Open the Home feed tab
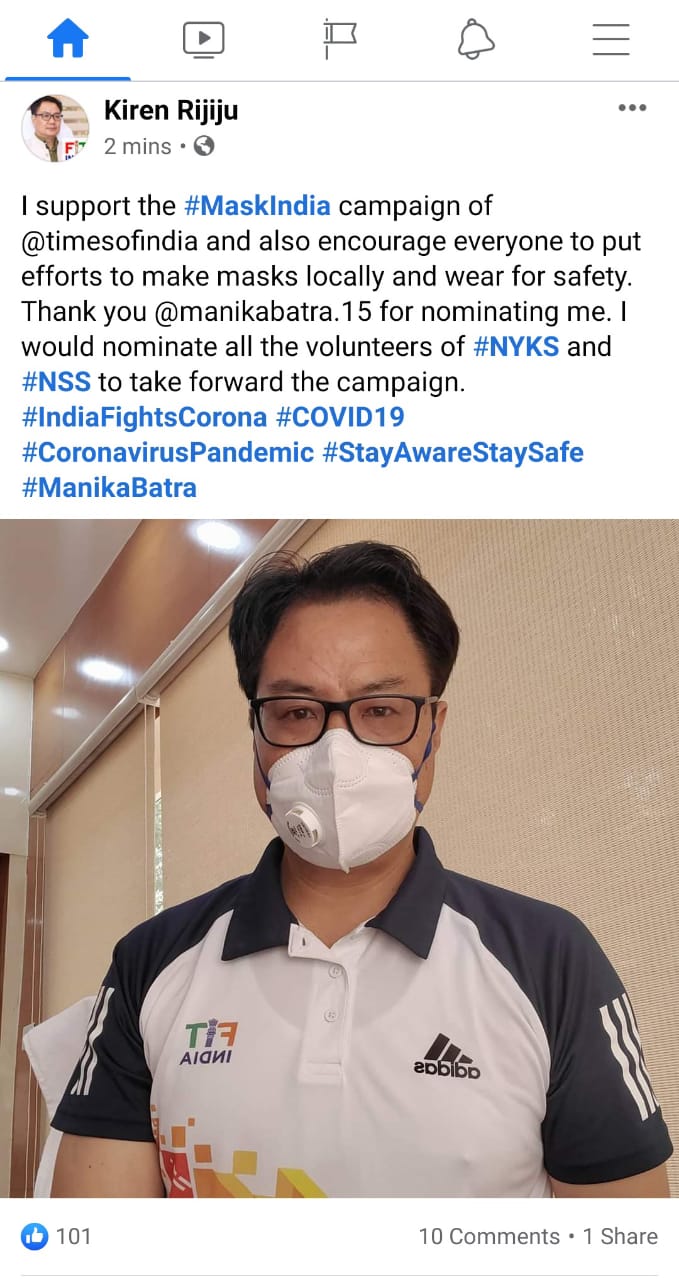Viewport: 679px width, 1280px height. pyautogui.click(x=68, y=40)
